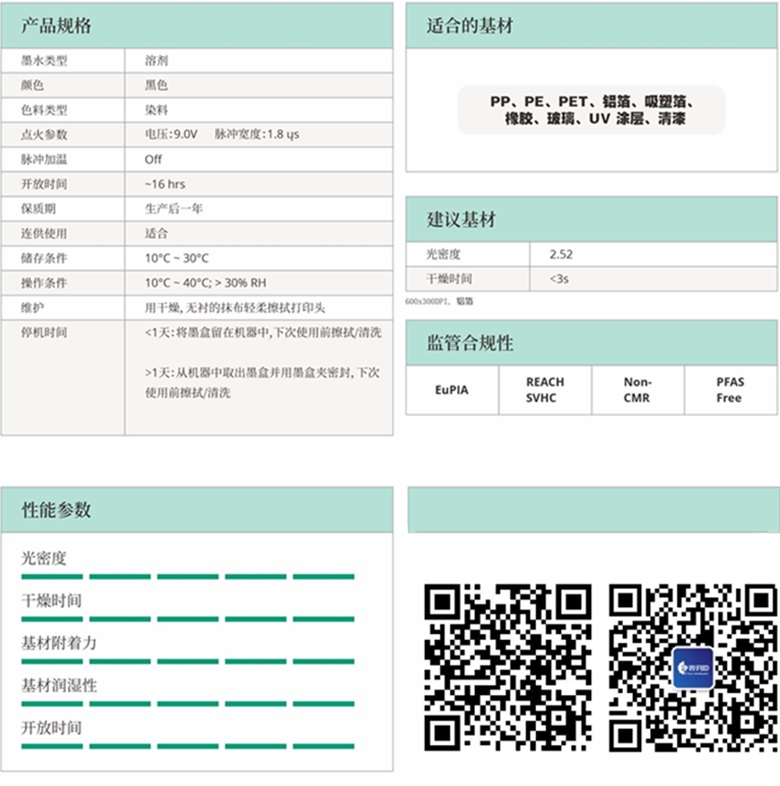The width and height of the screenshot is (780, 786).
Task: Click the 保质期 label cell
Action: click(x=63, y=209)
